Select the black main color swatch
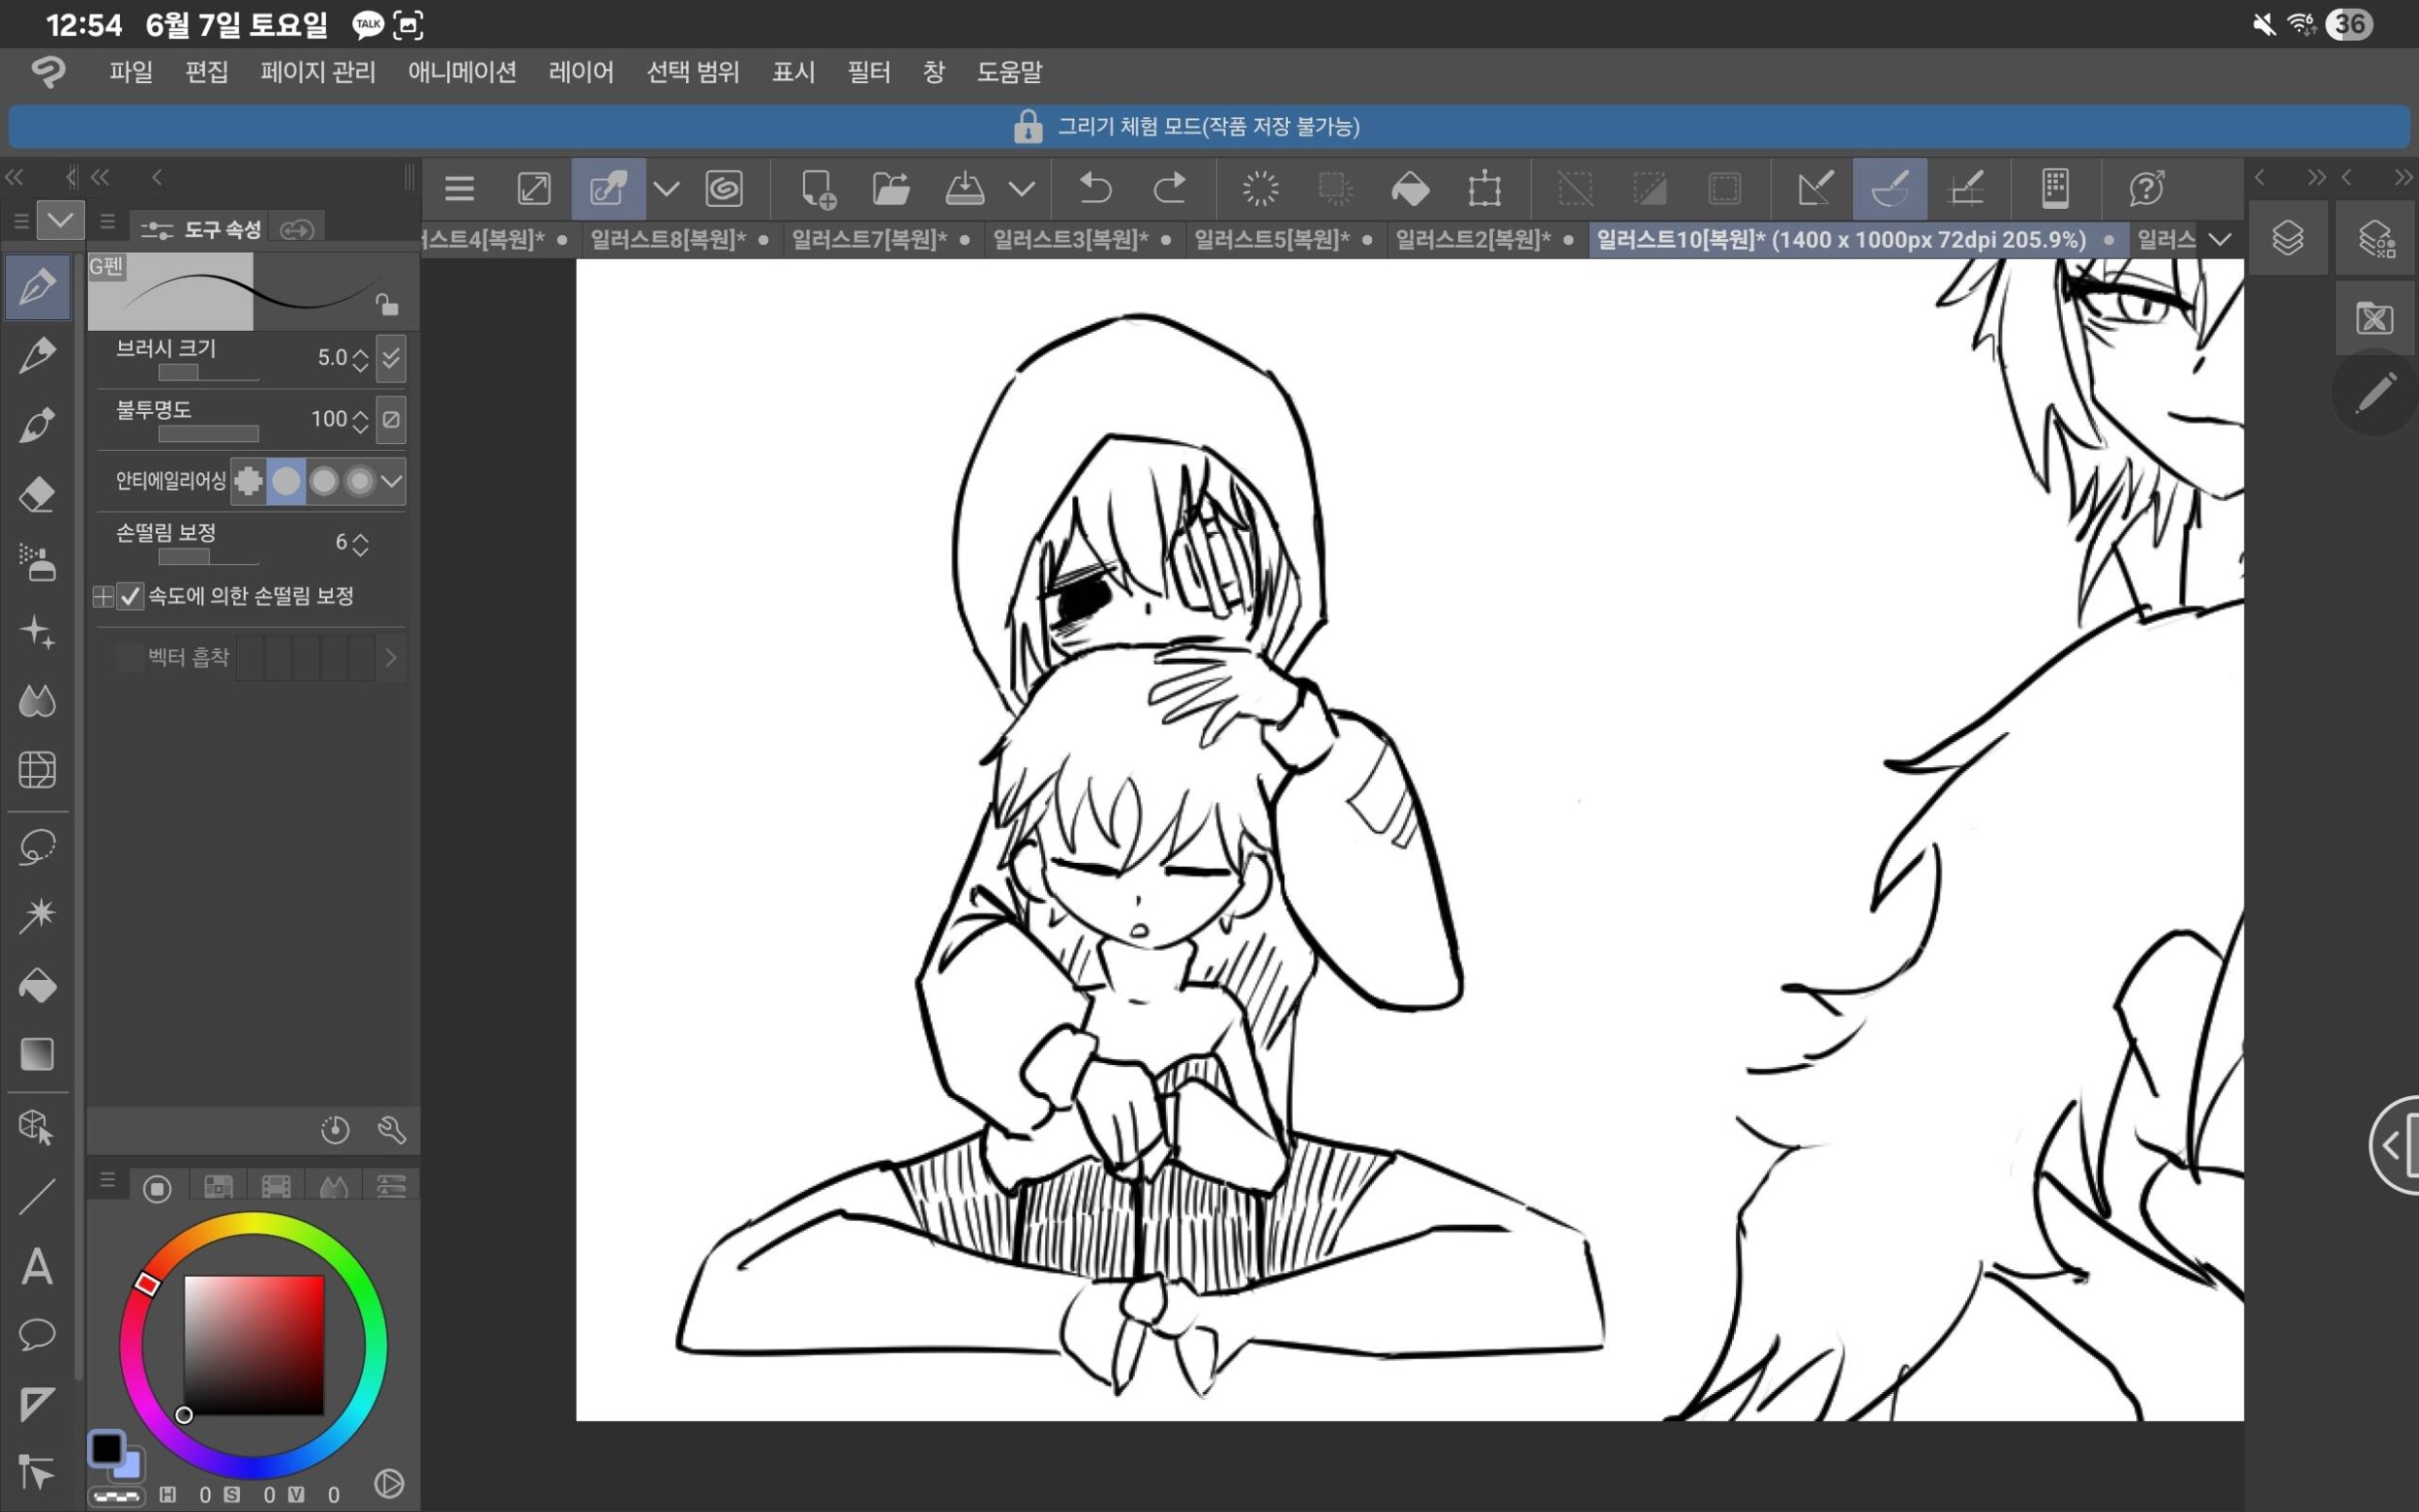Viewport: 2419px width, 1512px height. tap(106, 1448)
